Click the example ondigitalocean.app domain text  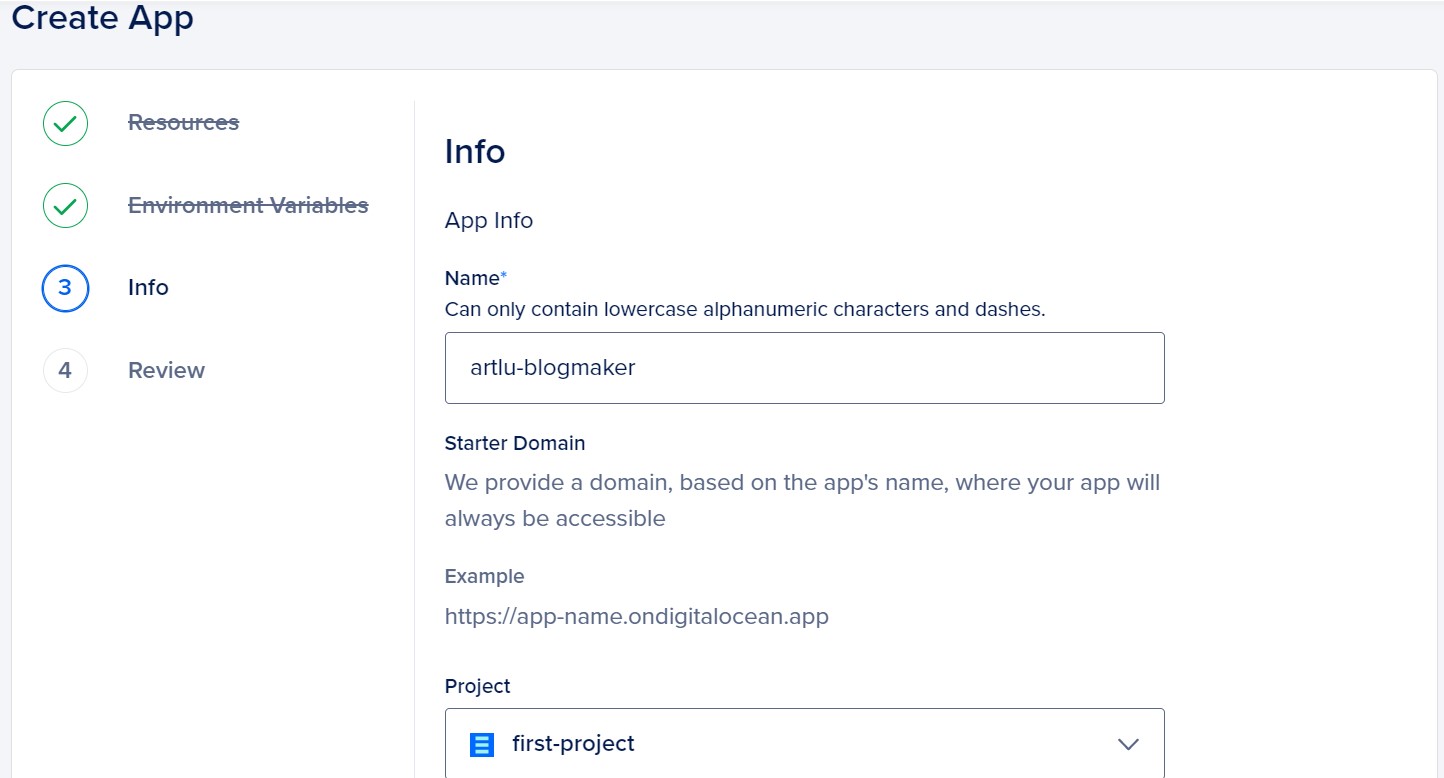tap(637, 616)
